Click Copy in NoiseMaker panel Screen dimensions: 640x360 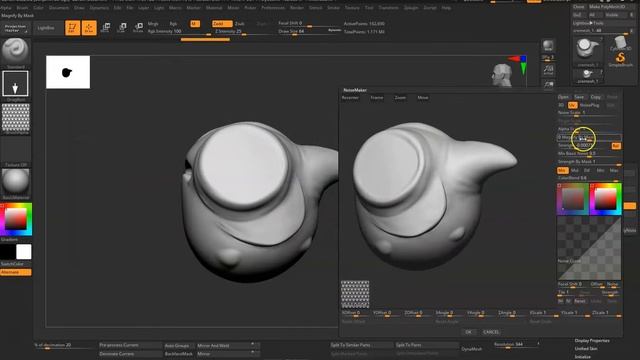596,97
